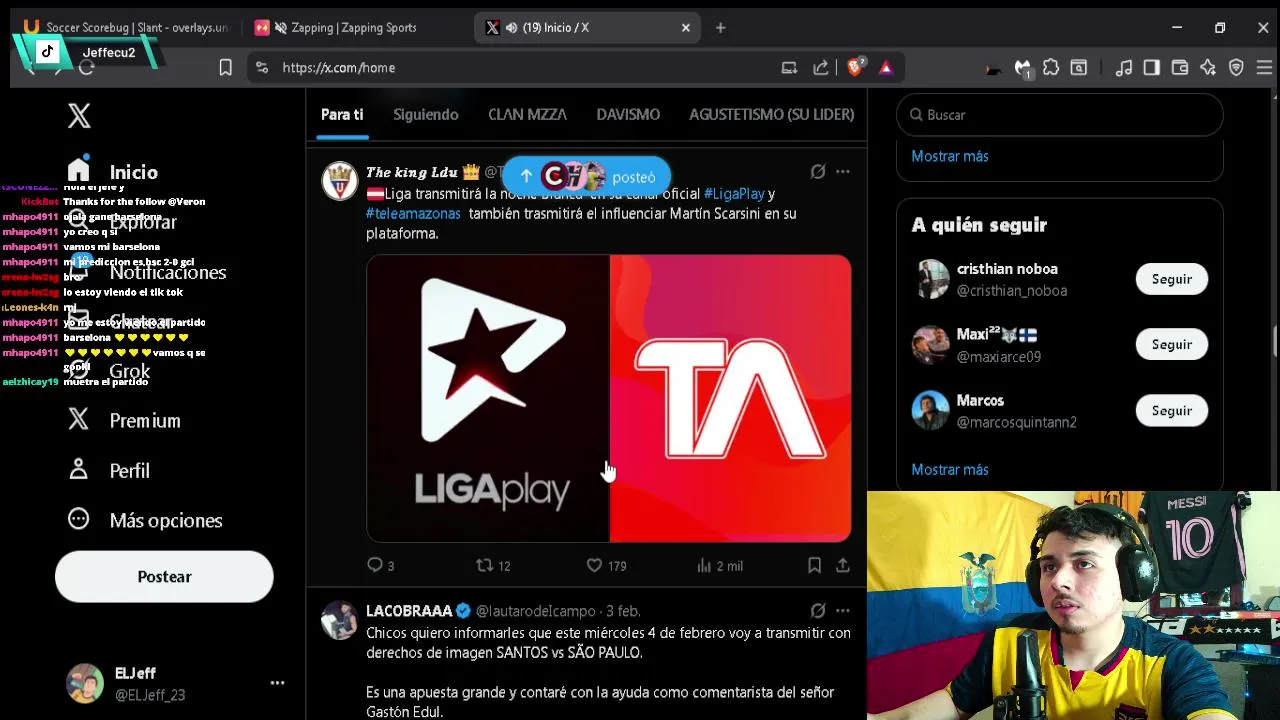Open the #LigaPlay hashtag link
The image size is (1280, 720).
tap(734, 194)
